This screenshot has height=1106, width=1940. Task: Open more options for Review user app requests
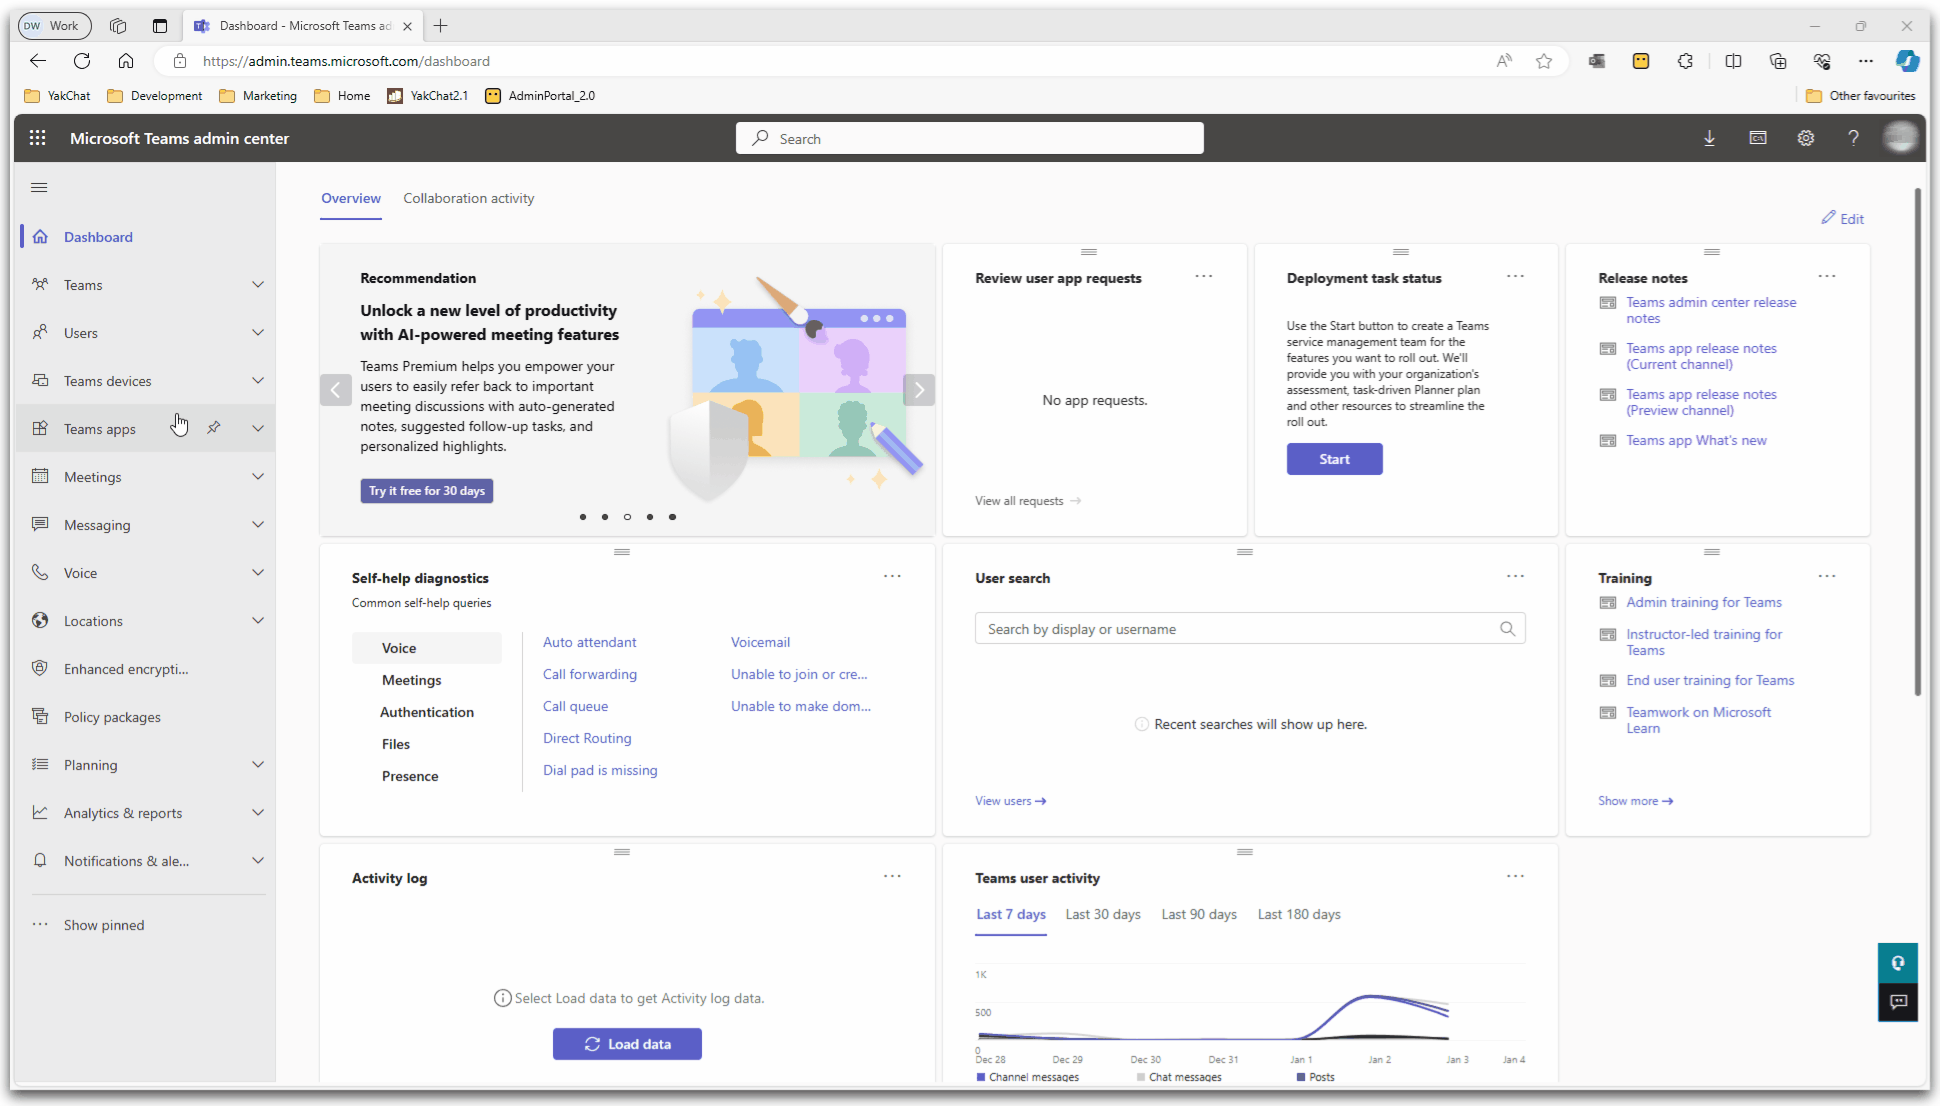click(x=1203, y=276)
